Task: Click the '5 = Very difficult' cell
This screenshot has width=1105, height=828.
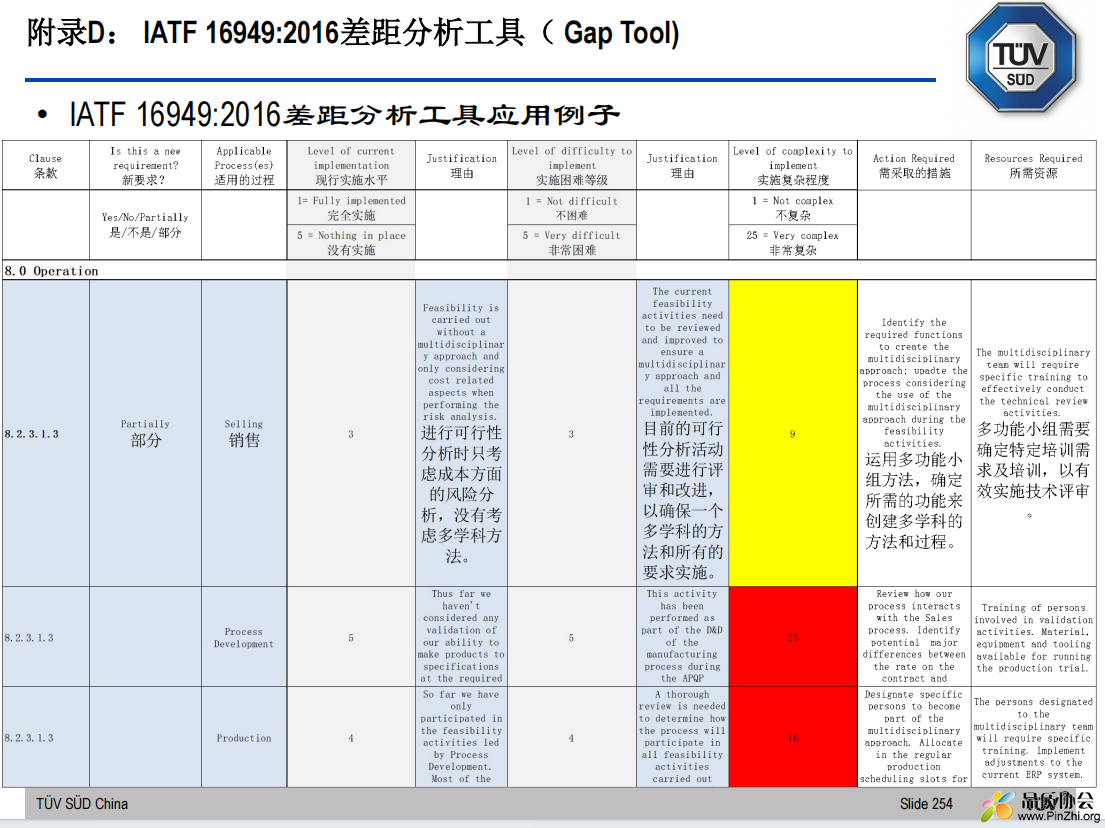Action: pyautogui.click(x=572, y=242)
